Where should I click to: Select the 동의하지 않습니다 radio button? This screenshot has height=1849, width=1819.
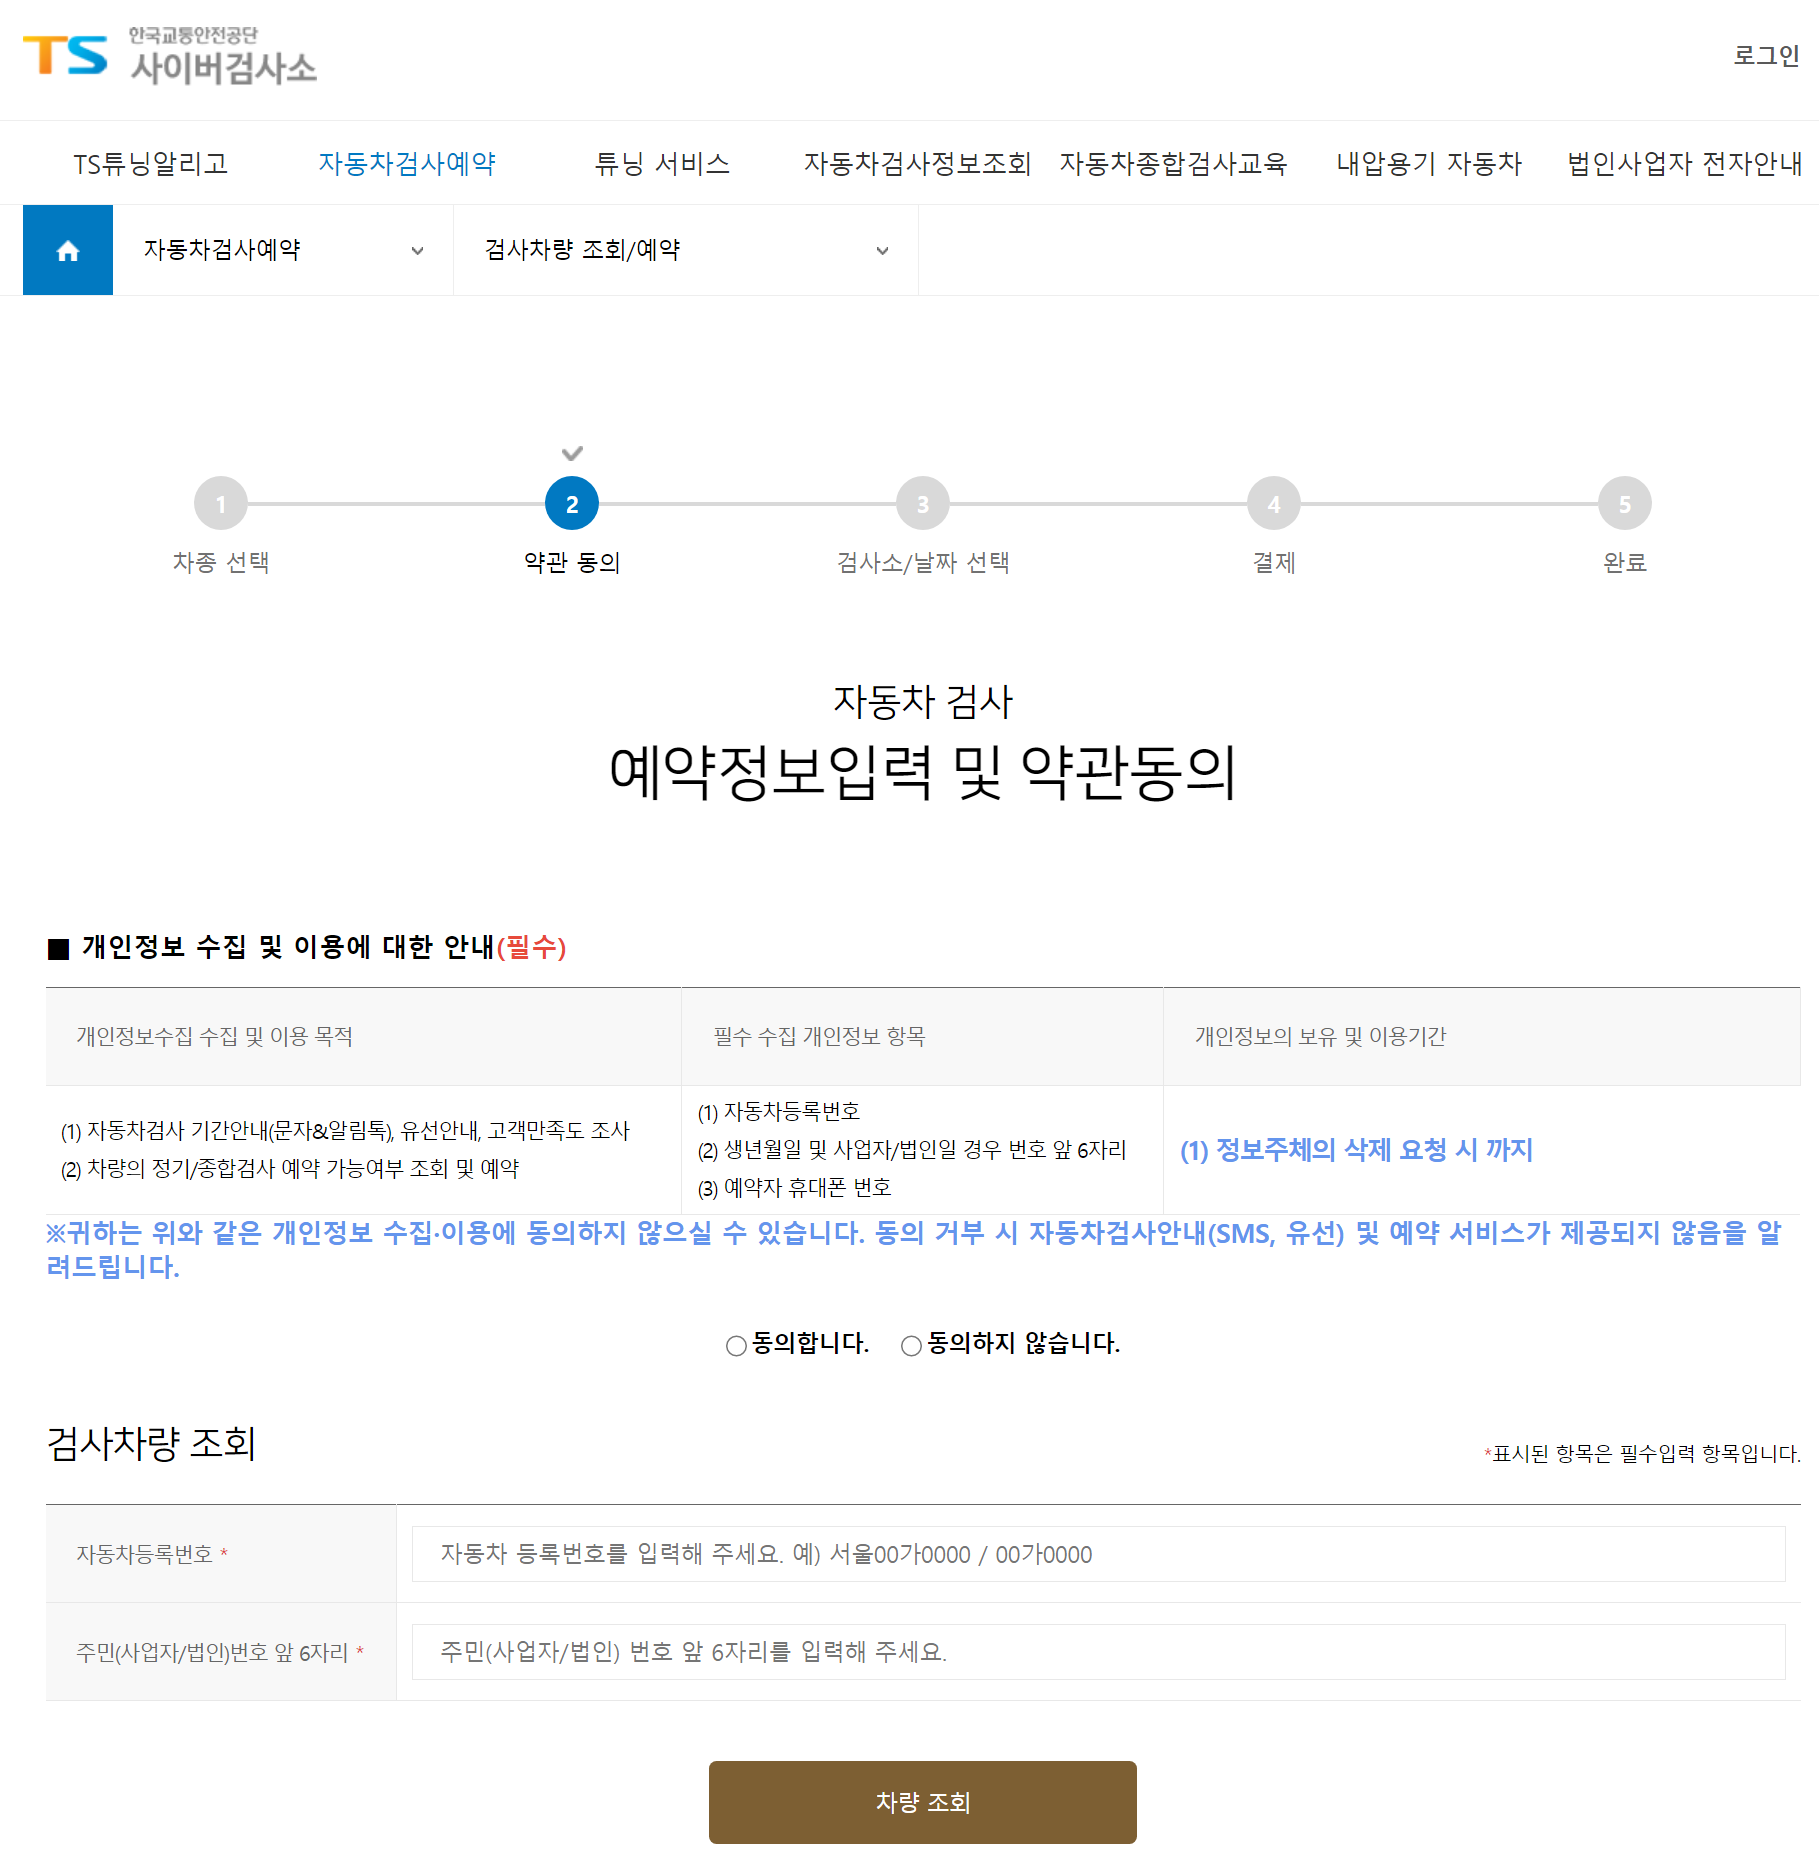pyautogui.click(x=912, y=1346)
